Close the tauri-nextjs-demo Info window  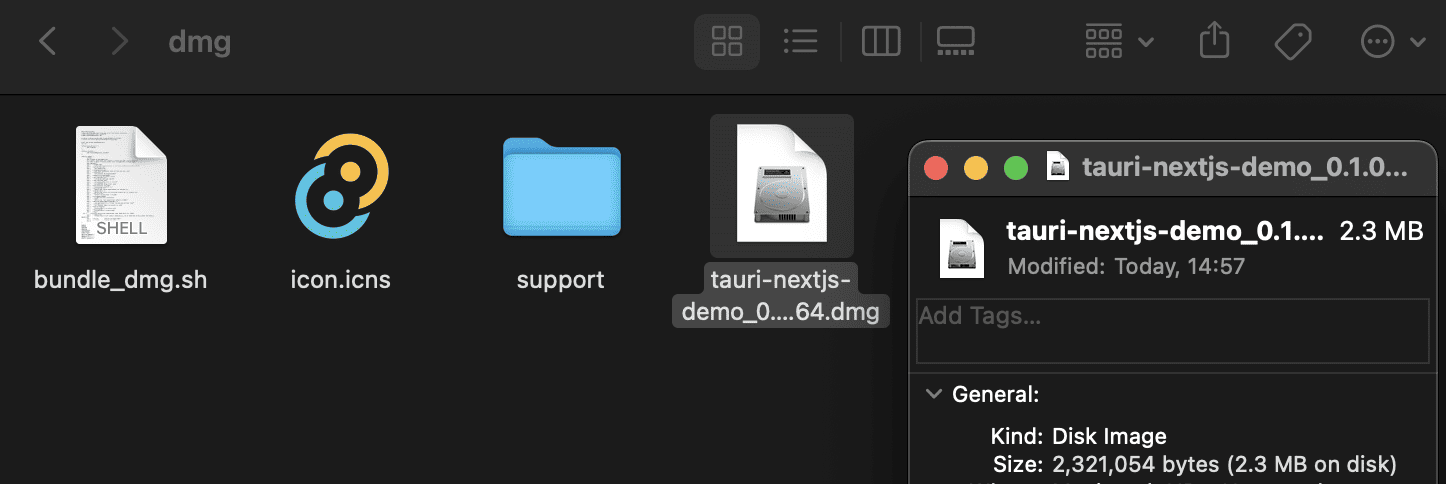[x=936, y=167]
